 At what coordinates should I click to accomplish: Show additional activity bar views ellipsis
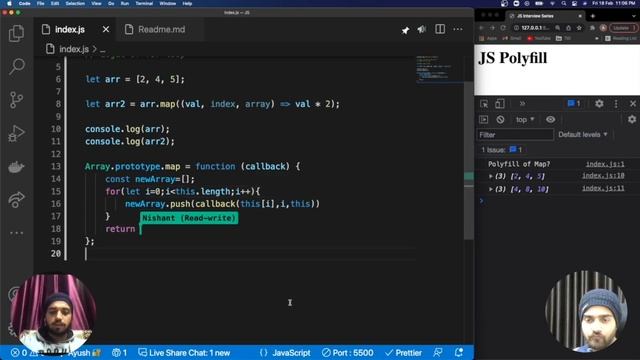click(x=16, y=233)
